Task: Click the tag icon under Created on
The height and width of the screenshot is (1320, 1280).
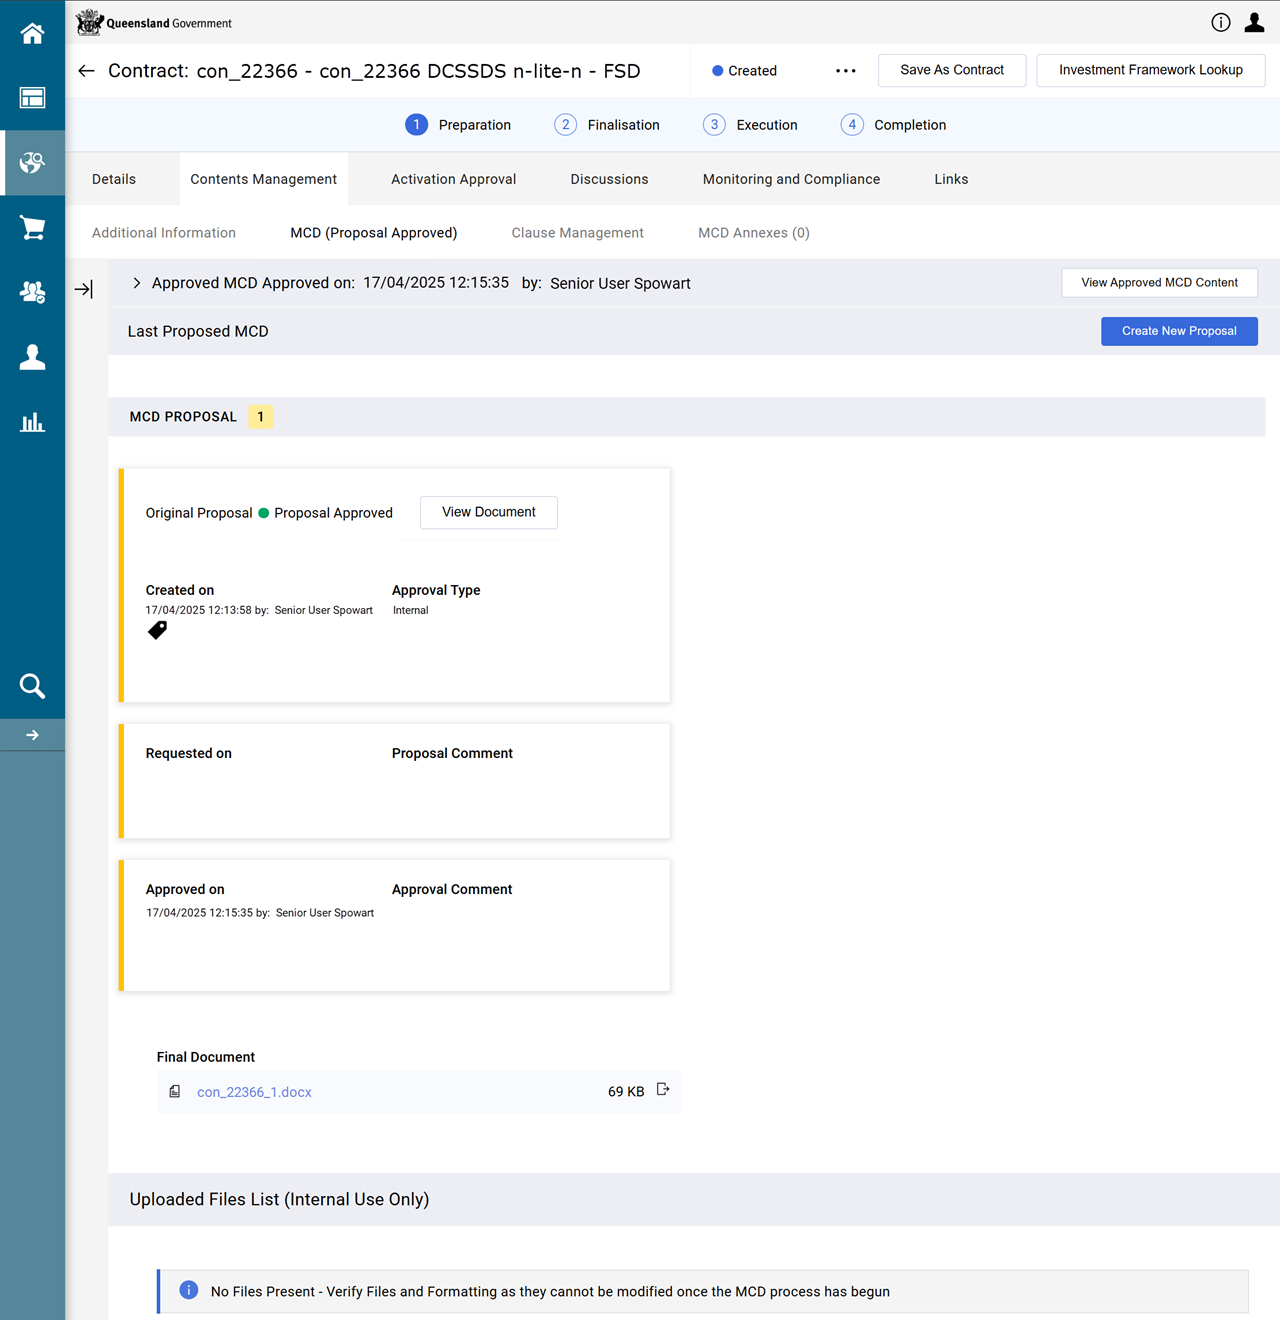Action: point(157,630)
